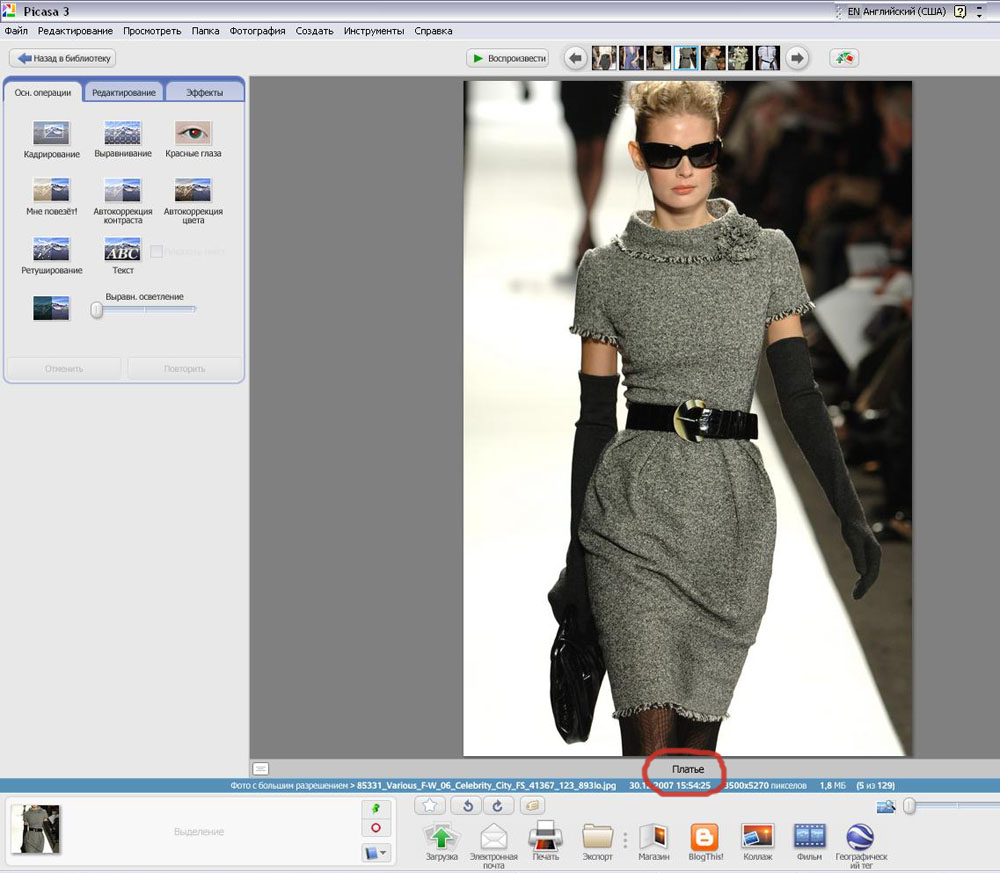Open the add-to-album dropdown in tray
This screenshot has height=873, width=1000.
pyautogui.click(x=376, y=853)
